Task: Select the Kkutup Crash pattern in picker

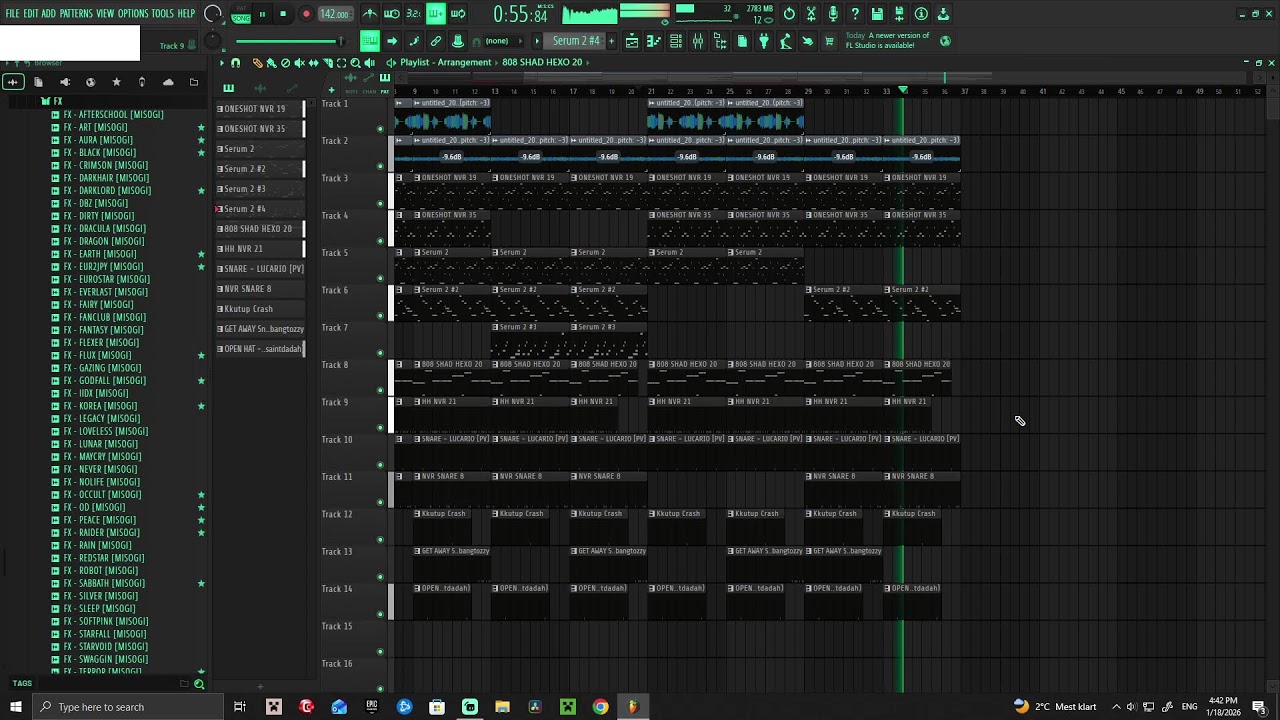Action: point(260,309)
